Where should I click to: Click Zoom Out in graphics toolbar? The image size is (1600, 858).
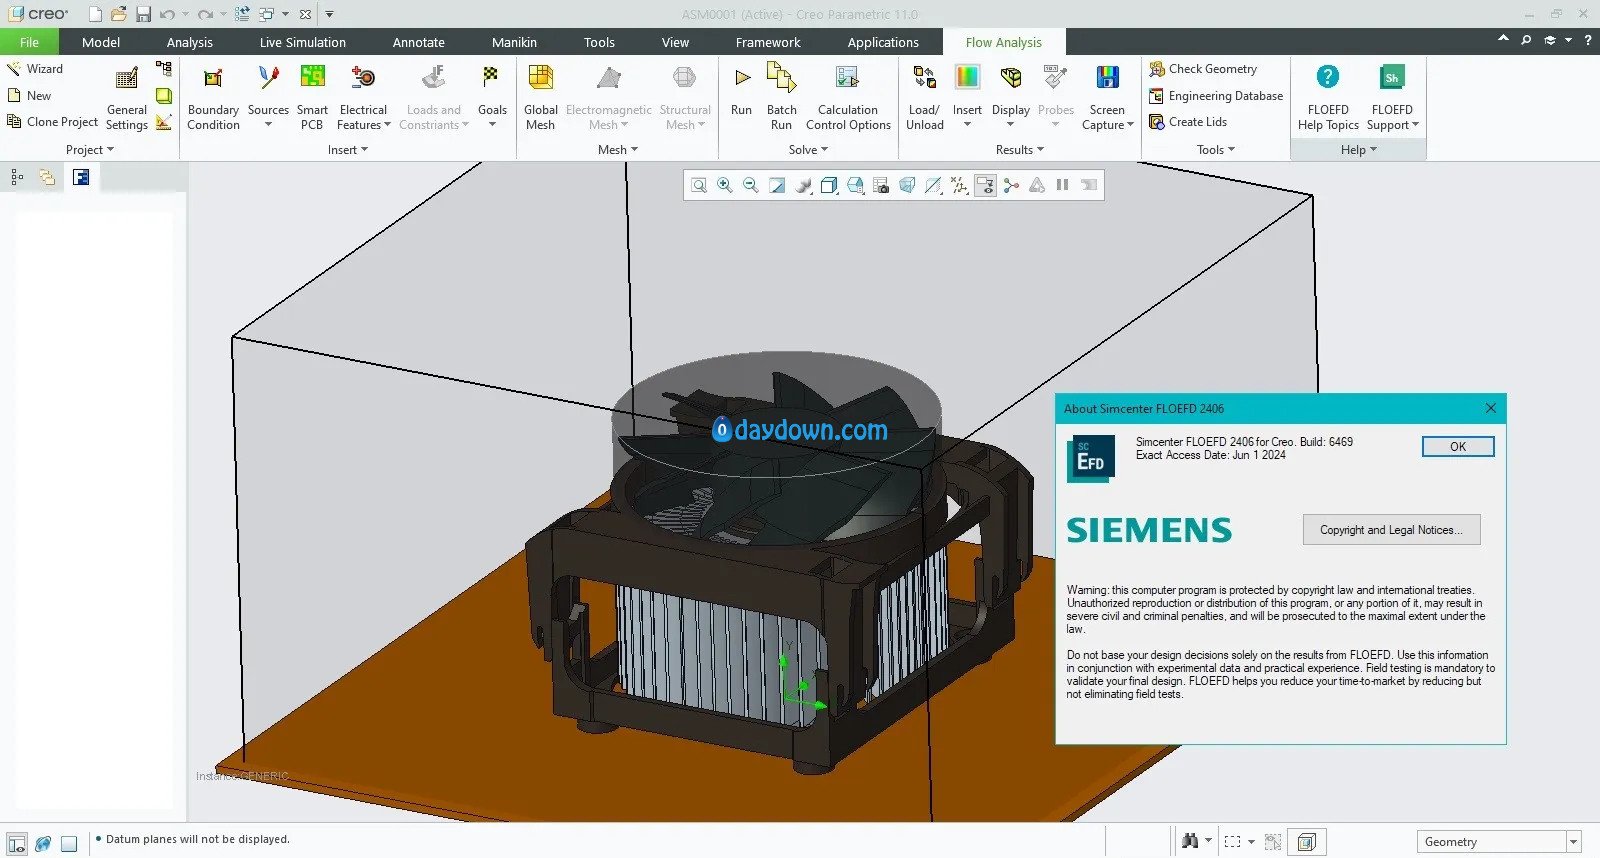751,185
